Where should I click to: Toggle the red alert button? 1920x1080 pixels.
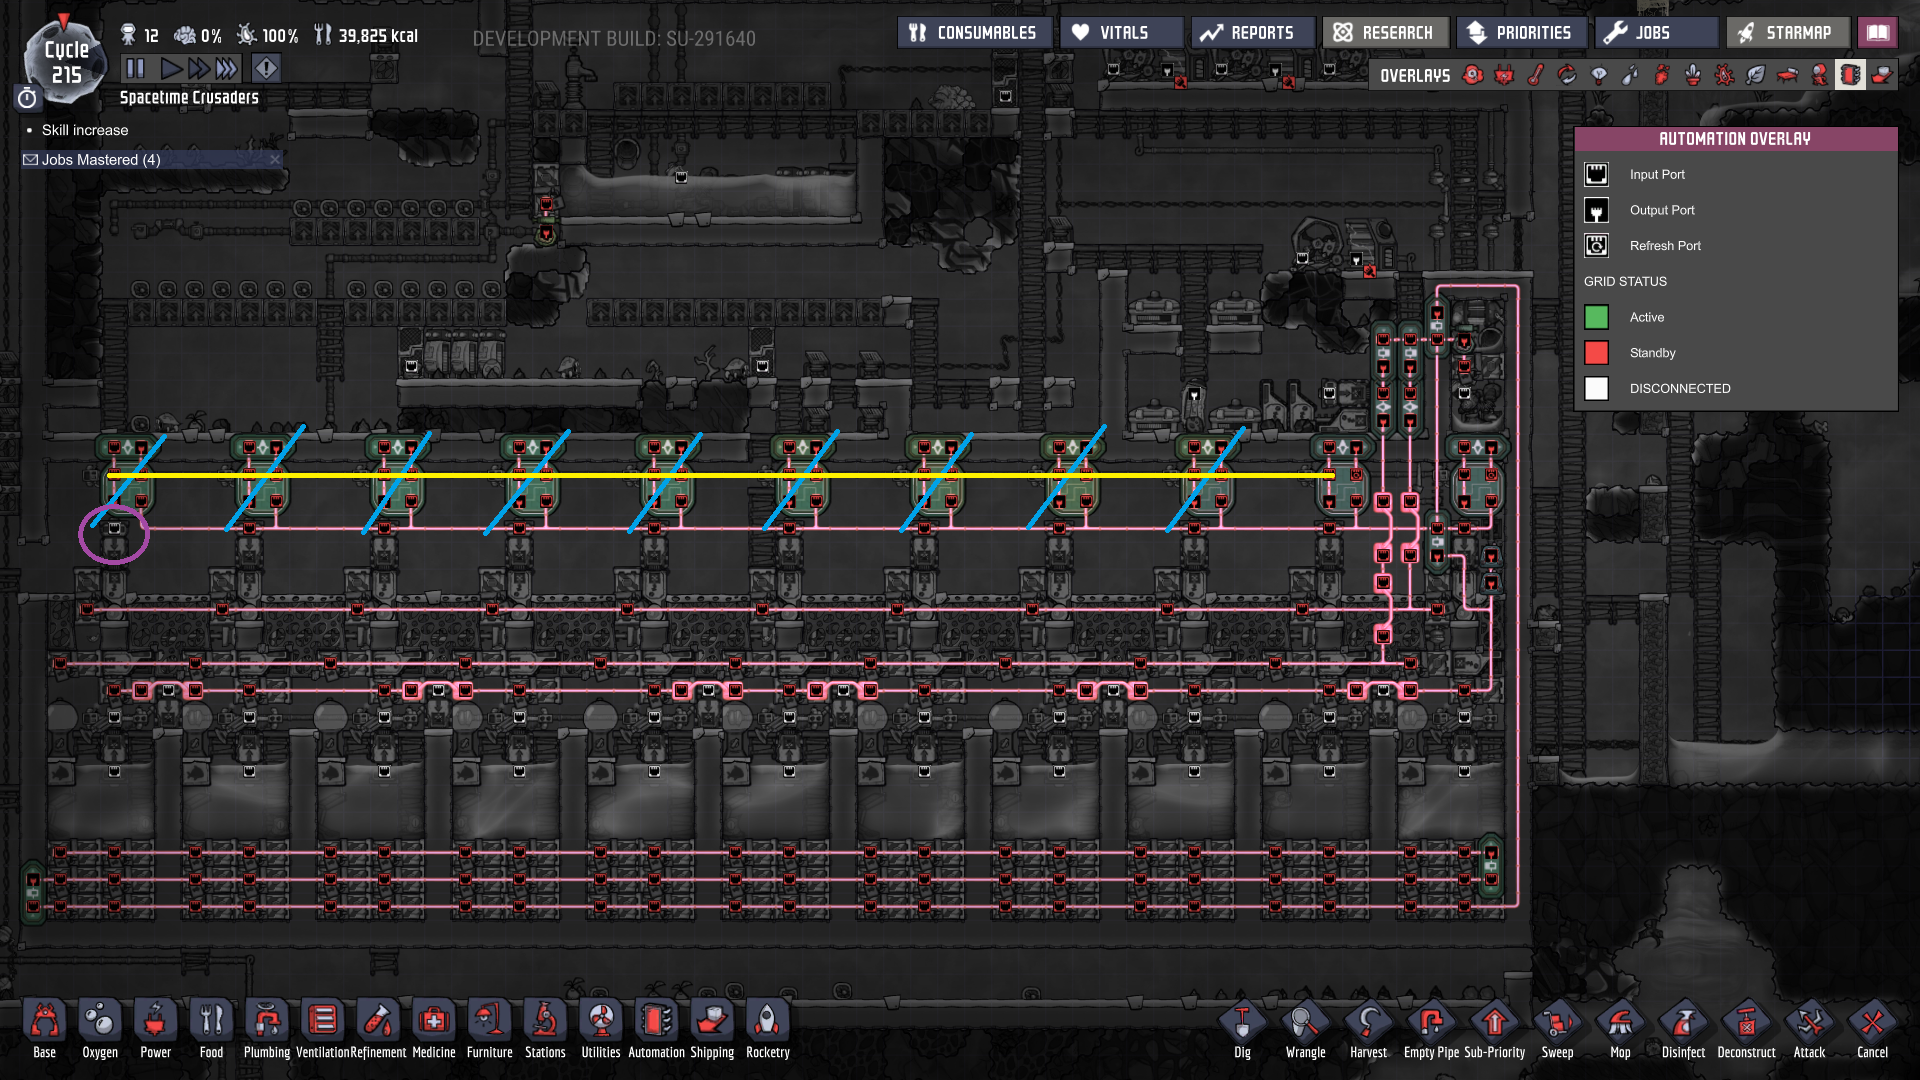[266, 68]
